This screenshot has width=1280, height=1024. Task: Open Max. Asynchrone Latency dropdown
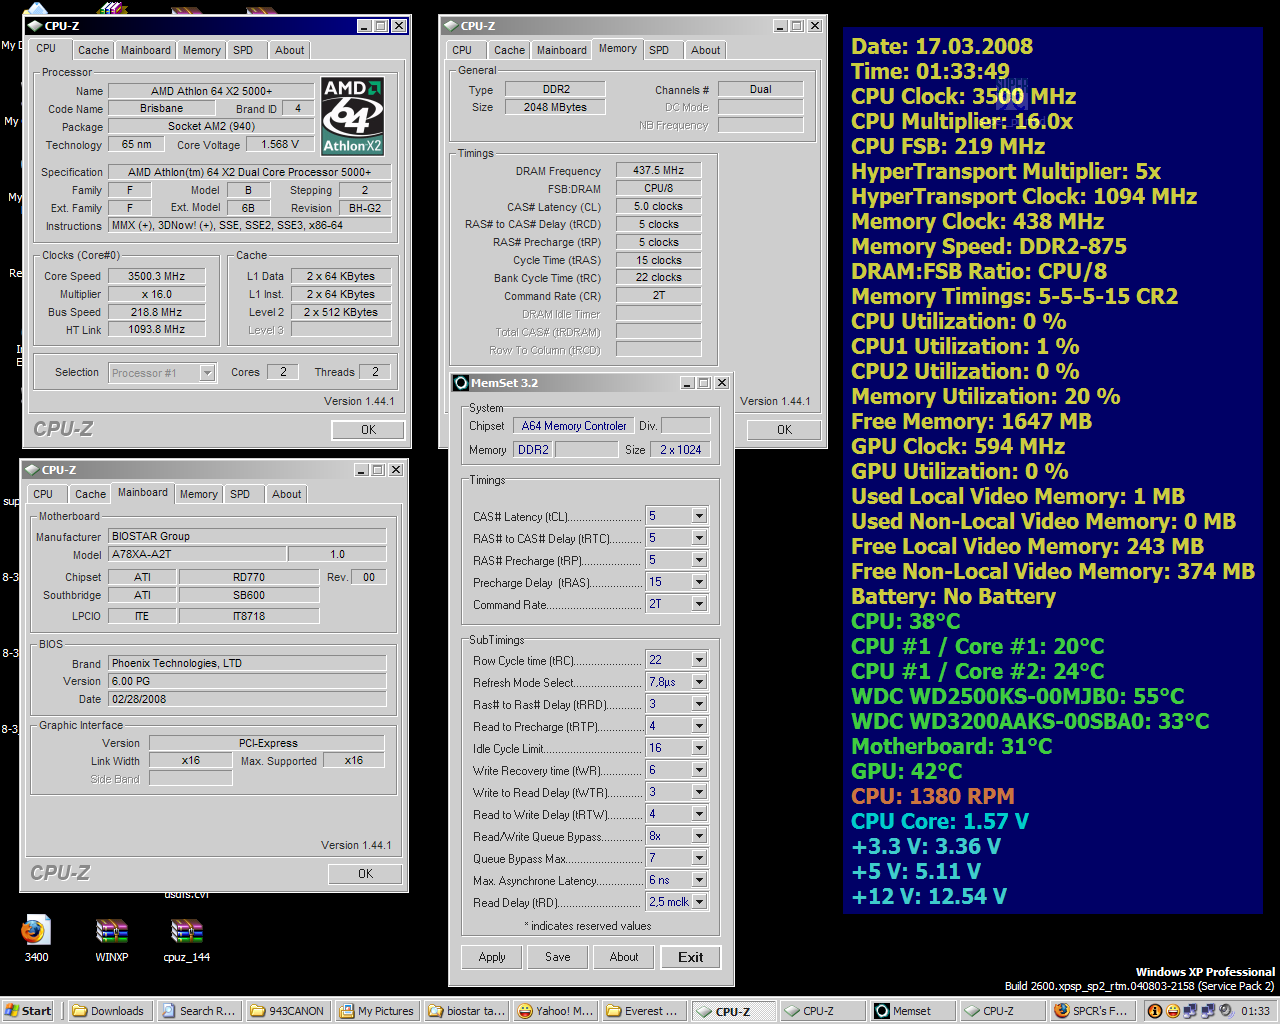[x=699, y=880]
